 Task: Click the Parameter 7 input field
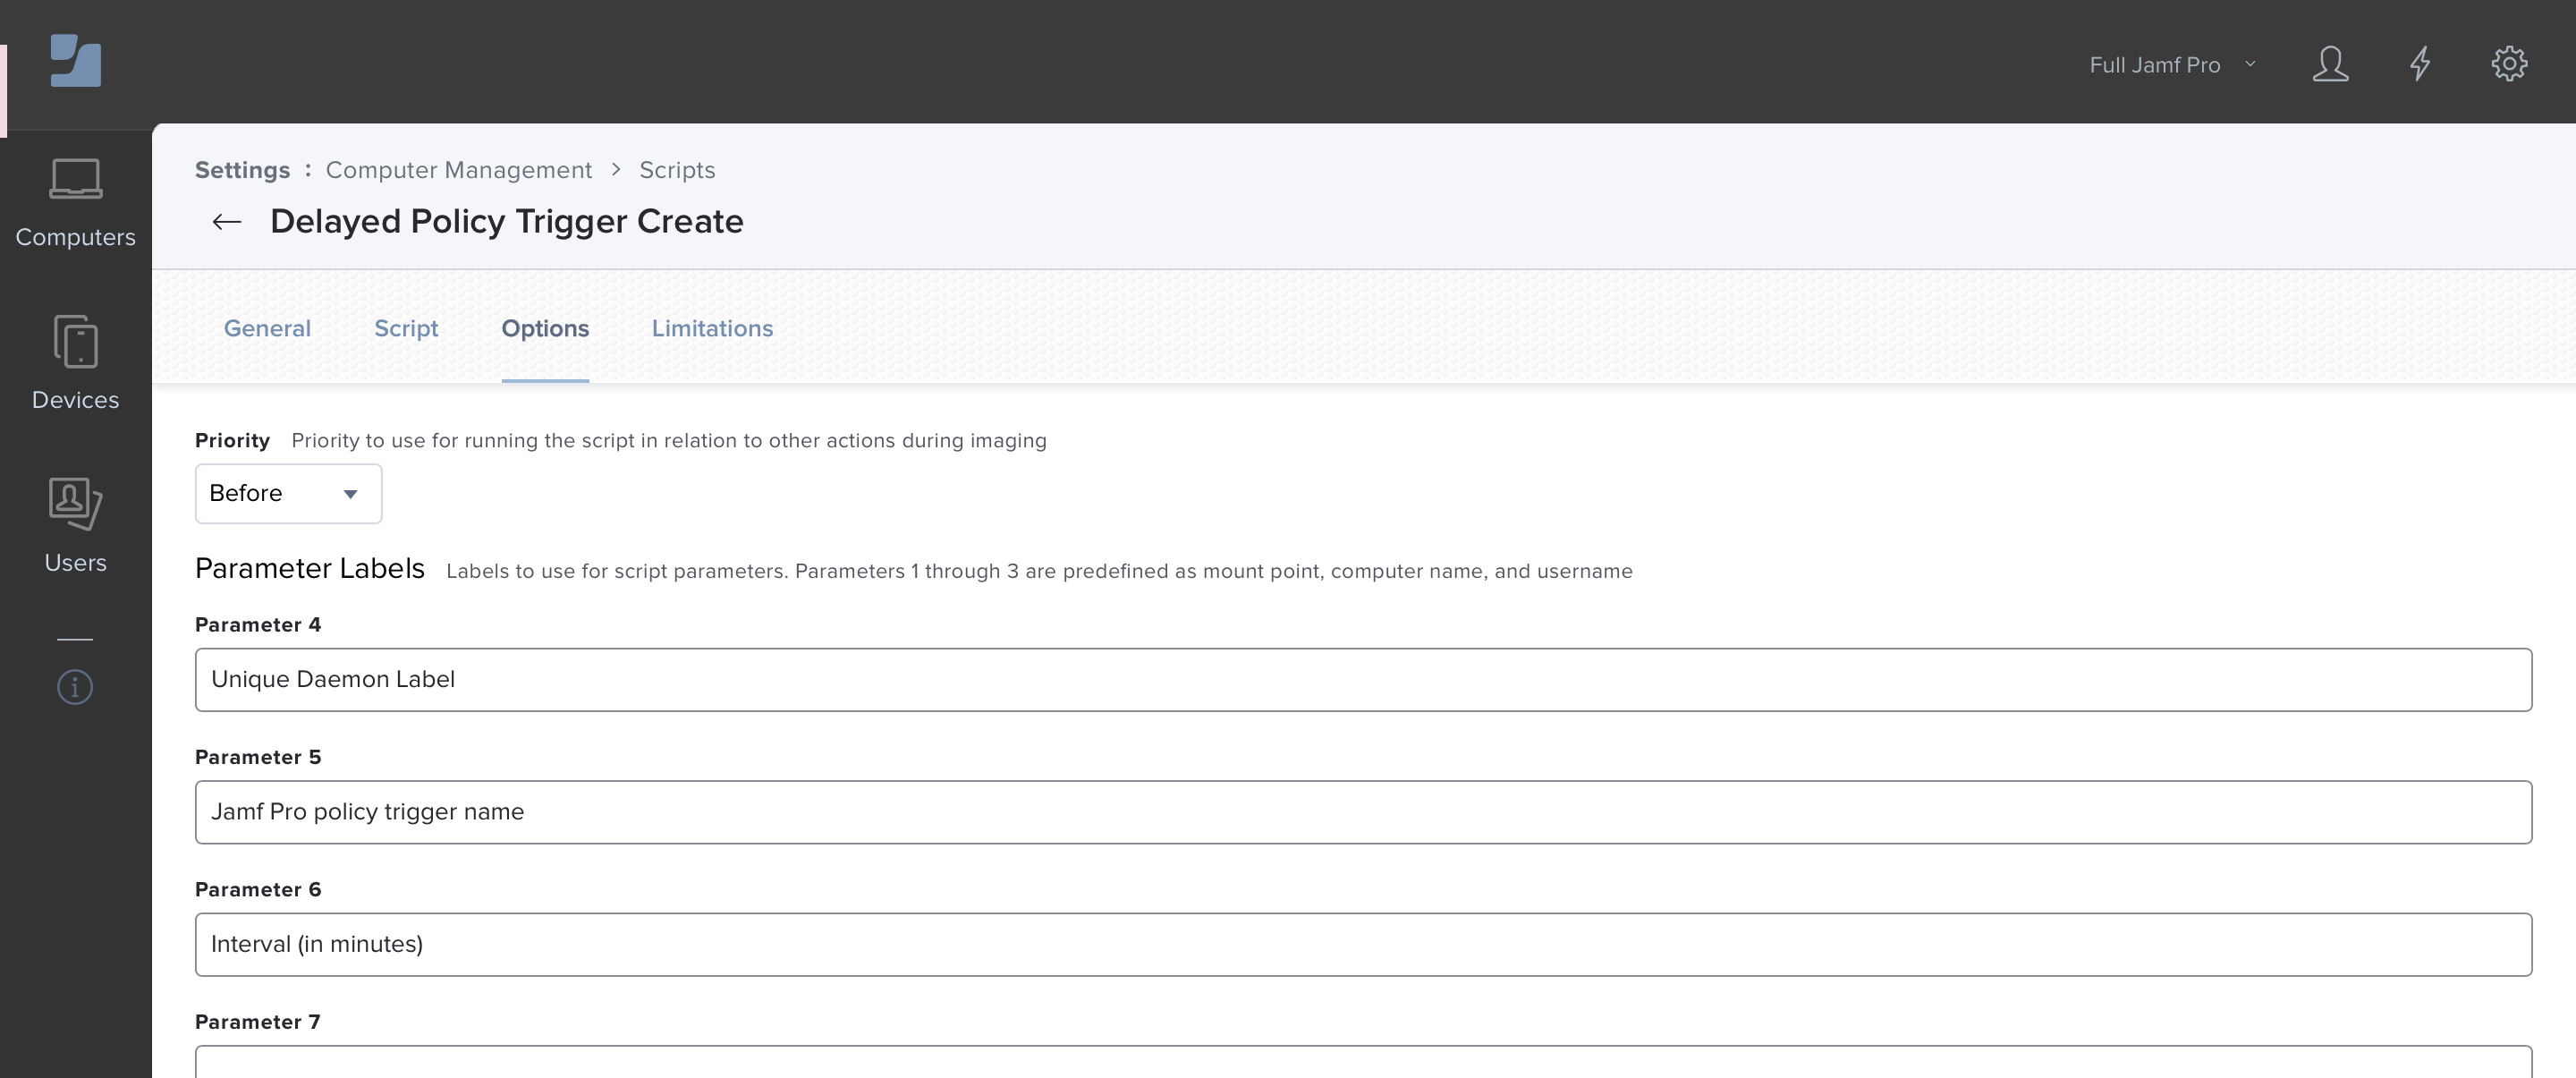tap(1363, 1060)
